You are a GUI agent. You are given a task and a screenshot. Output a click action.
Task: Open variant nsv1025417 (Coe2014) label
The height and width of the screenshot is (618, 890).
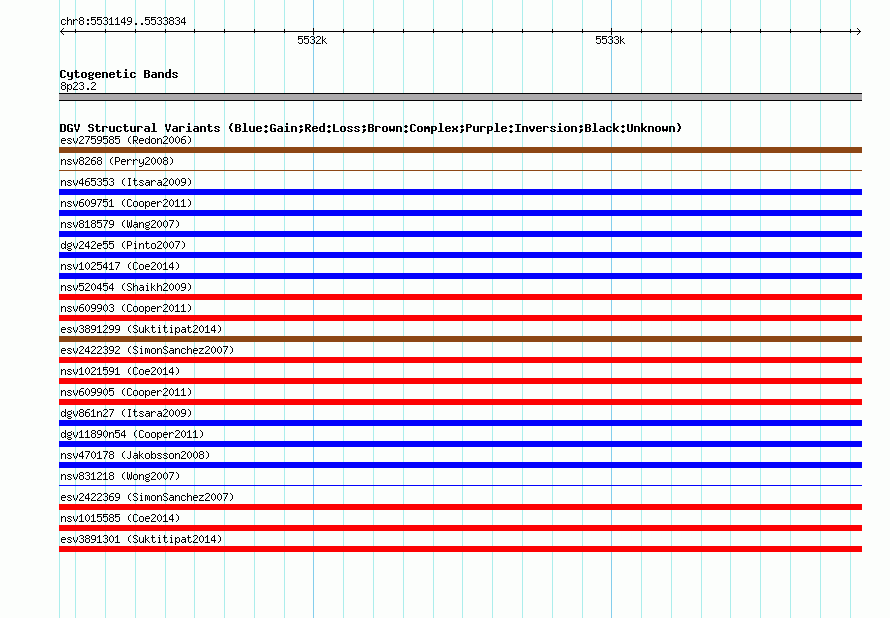tap(120, 266)
